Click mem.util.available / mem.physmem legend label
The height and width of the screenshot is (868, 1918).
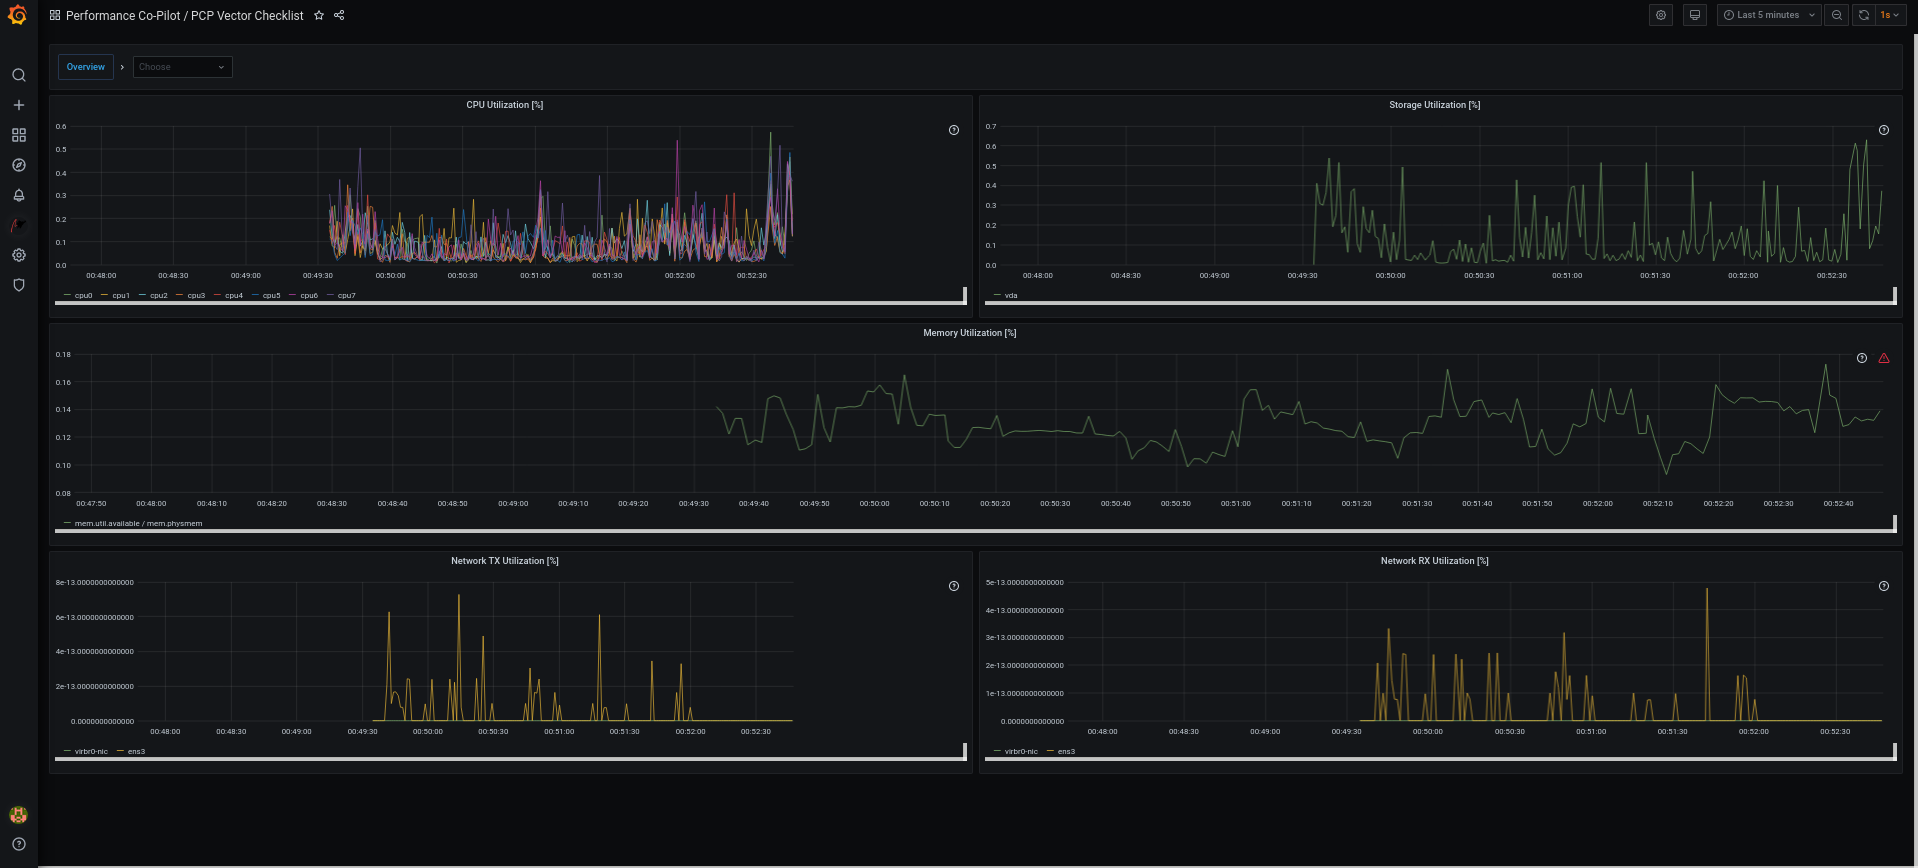[138, 524]
